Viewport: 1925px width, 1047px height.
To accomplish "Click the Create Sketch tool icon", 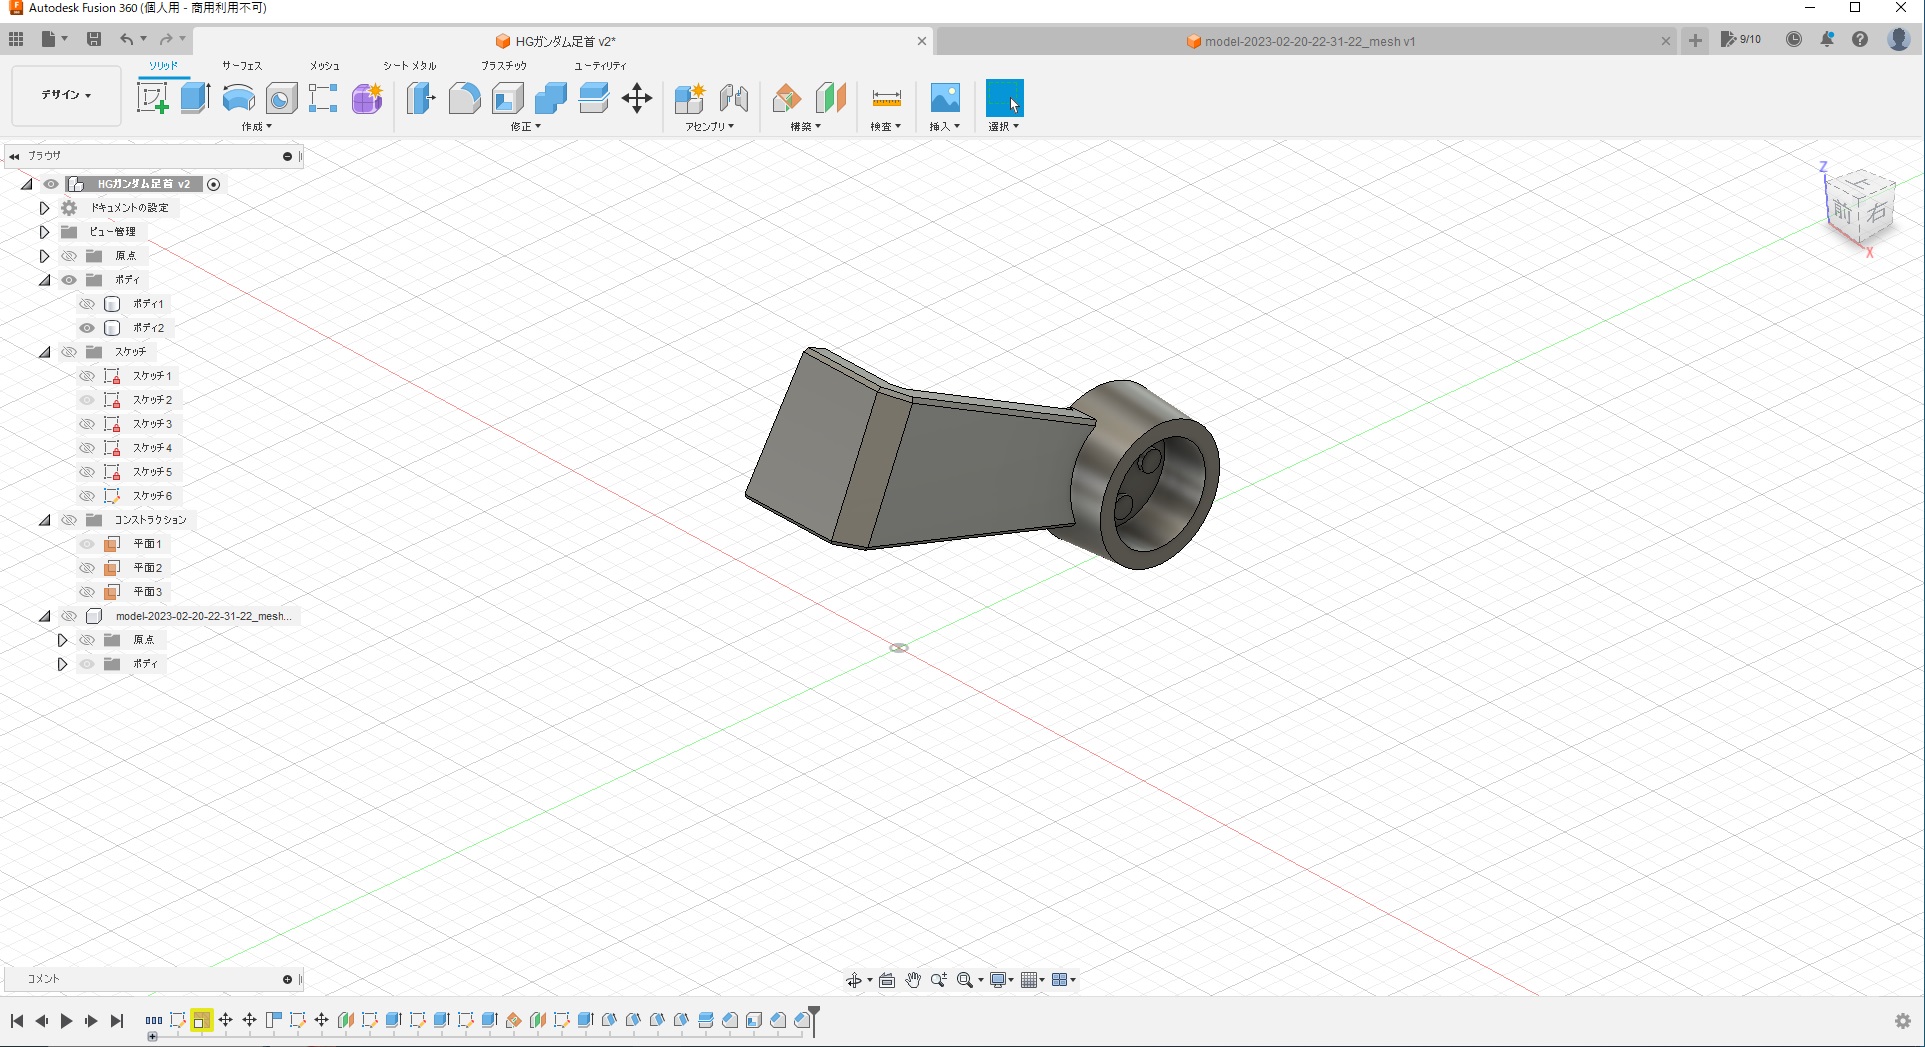I will tap(152, 98).
